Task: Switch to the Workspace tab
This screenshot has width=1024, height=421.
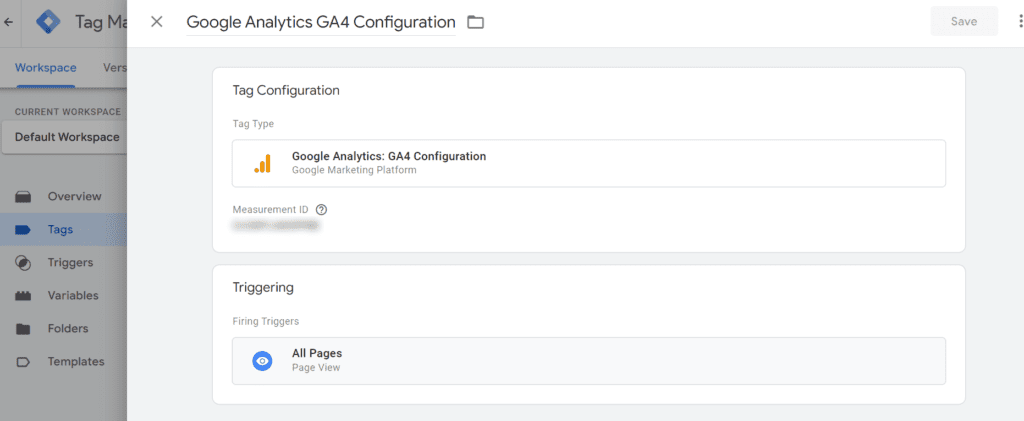Action: (x=45, y=68)
